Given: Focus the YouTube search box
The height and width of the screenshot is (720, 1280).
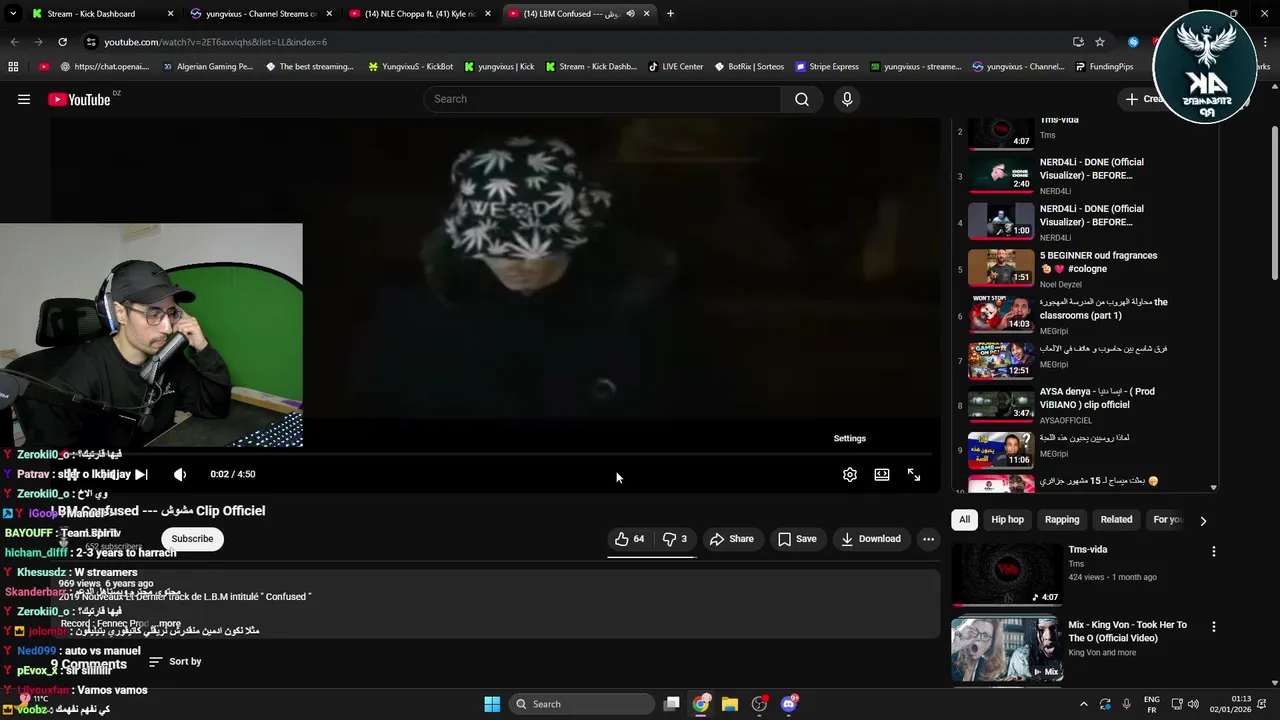Looking at the screenshot, I should (x=602, y=99).
